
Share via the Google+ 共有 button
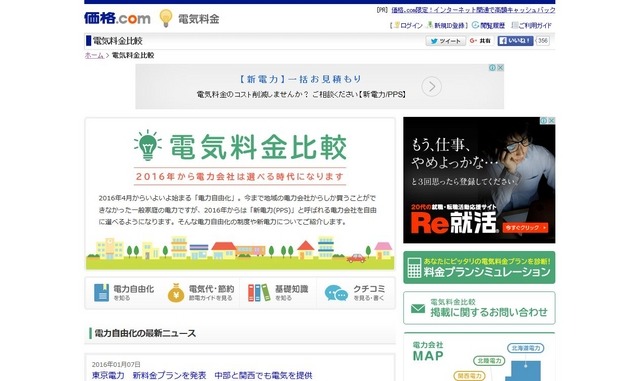click(x=480, y=41)
